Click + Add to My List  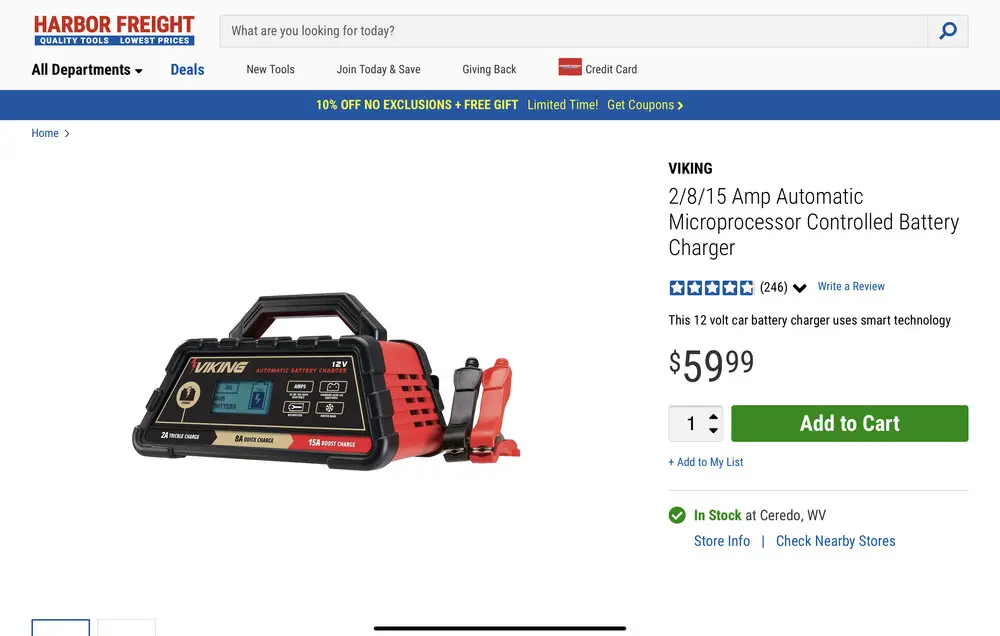point(705,462)
